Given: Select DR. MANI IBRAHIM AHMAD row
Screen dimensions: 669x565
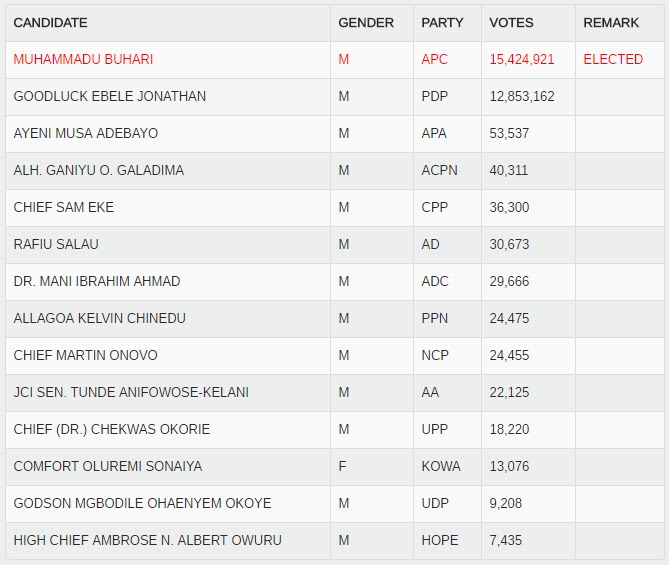Looking at the screenshot, I should [x=334, y=282].
